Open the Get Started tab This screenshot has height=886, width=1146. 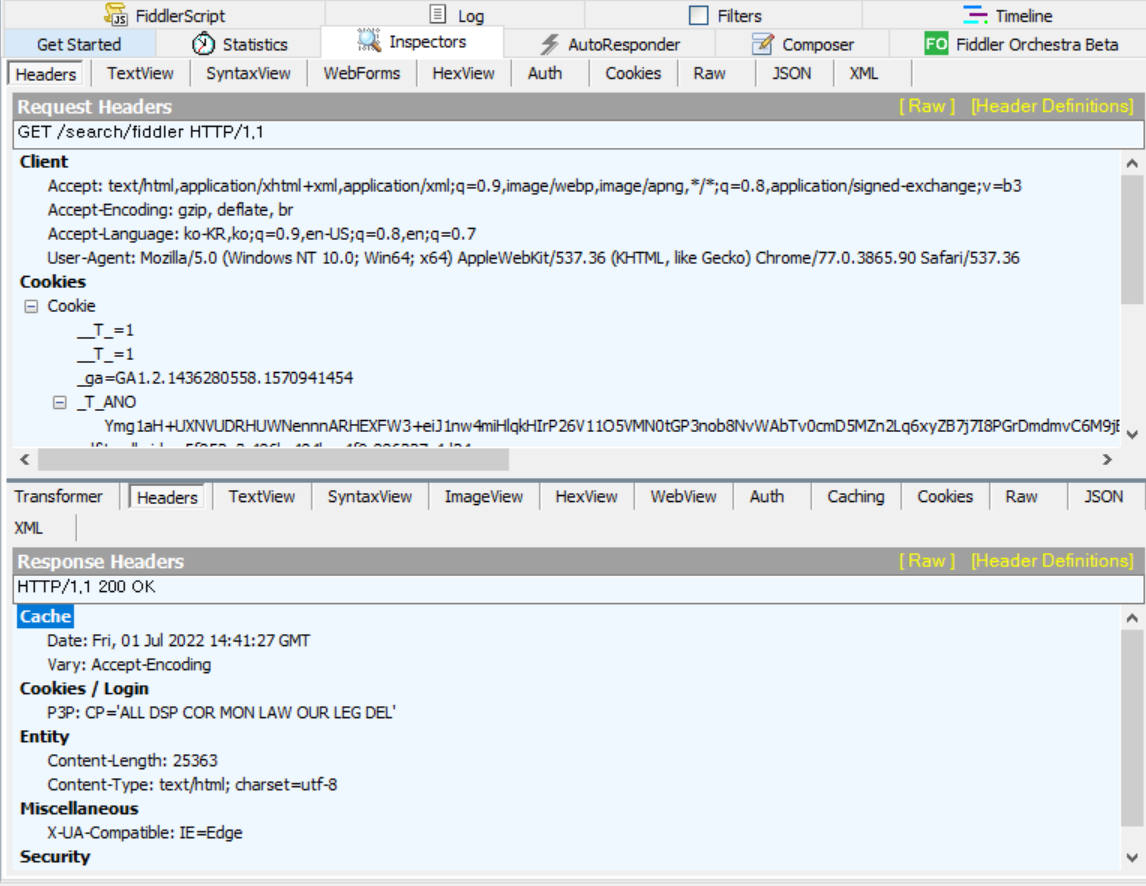[79, 45]
